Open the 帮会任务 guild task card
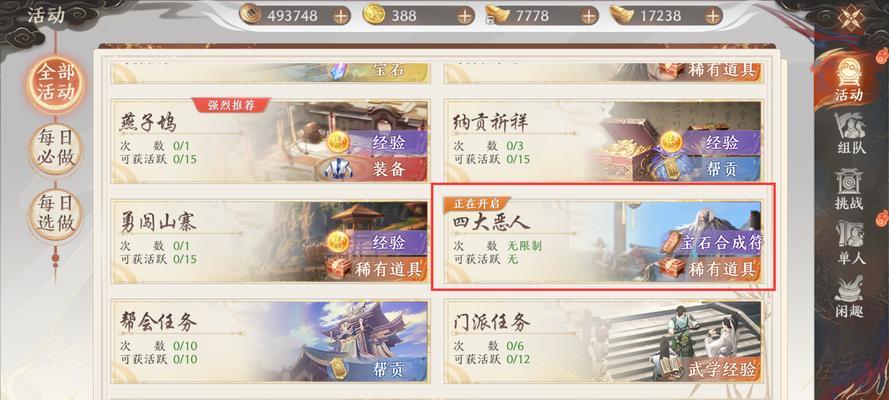This screenshot has width=889, height=400. (269, 342)
